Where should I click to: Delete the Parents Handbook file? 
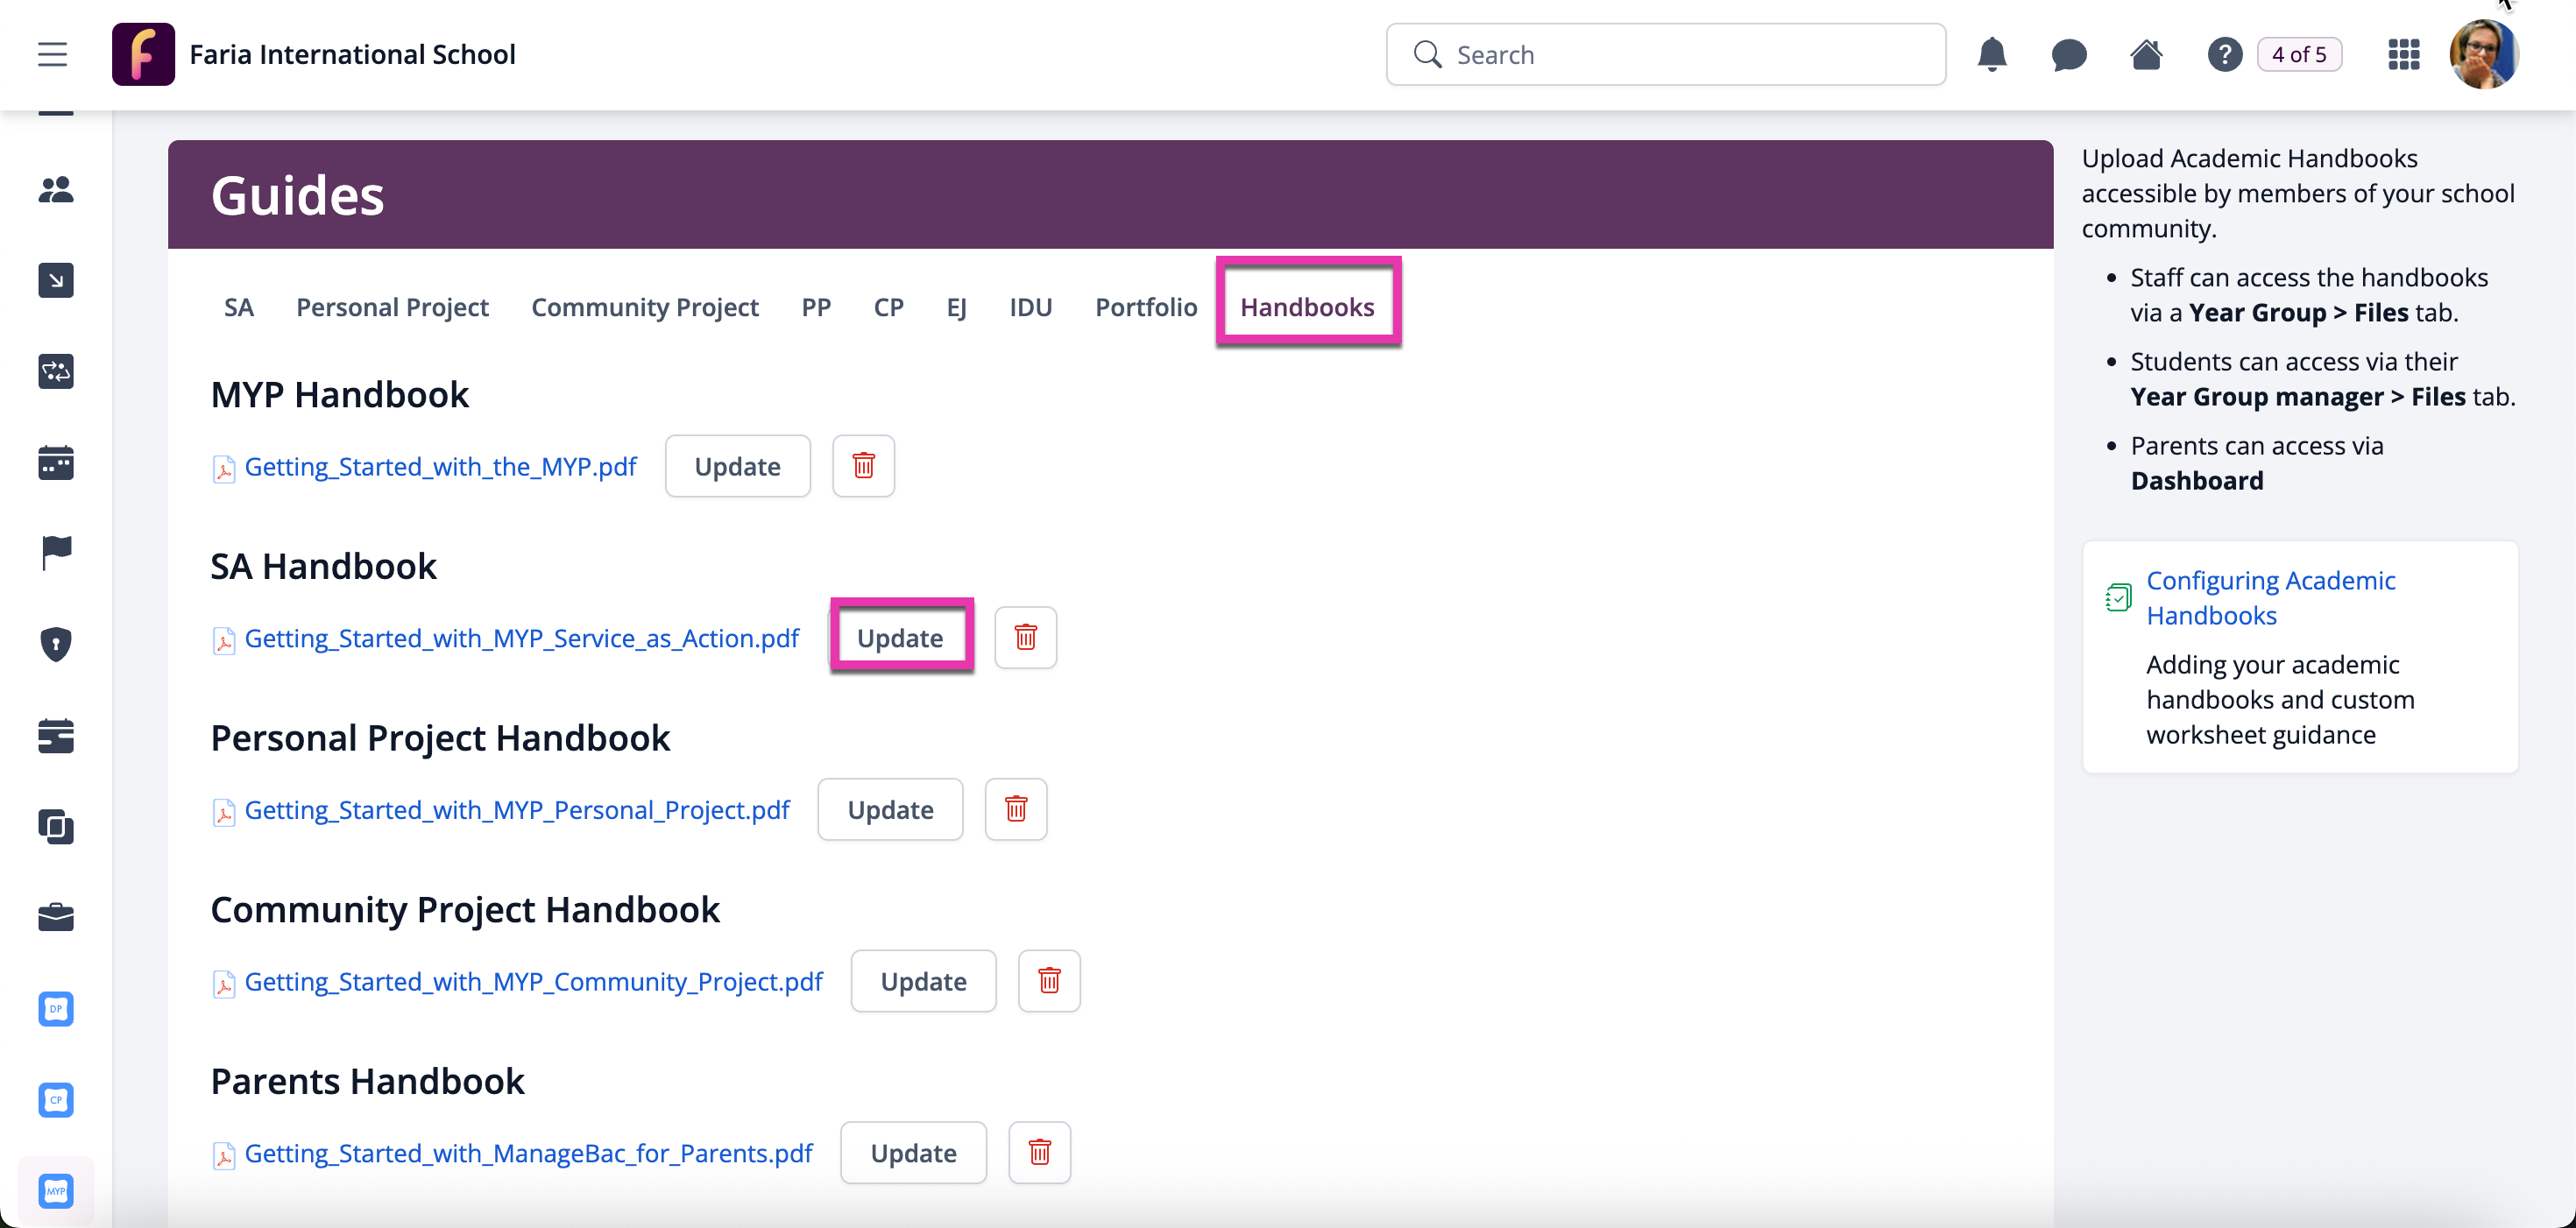[x=1039, y=1154]
